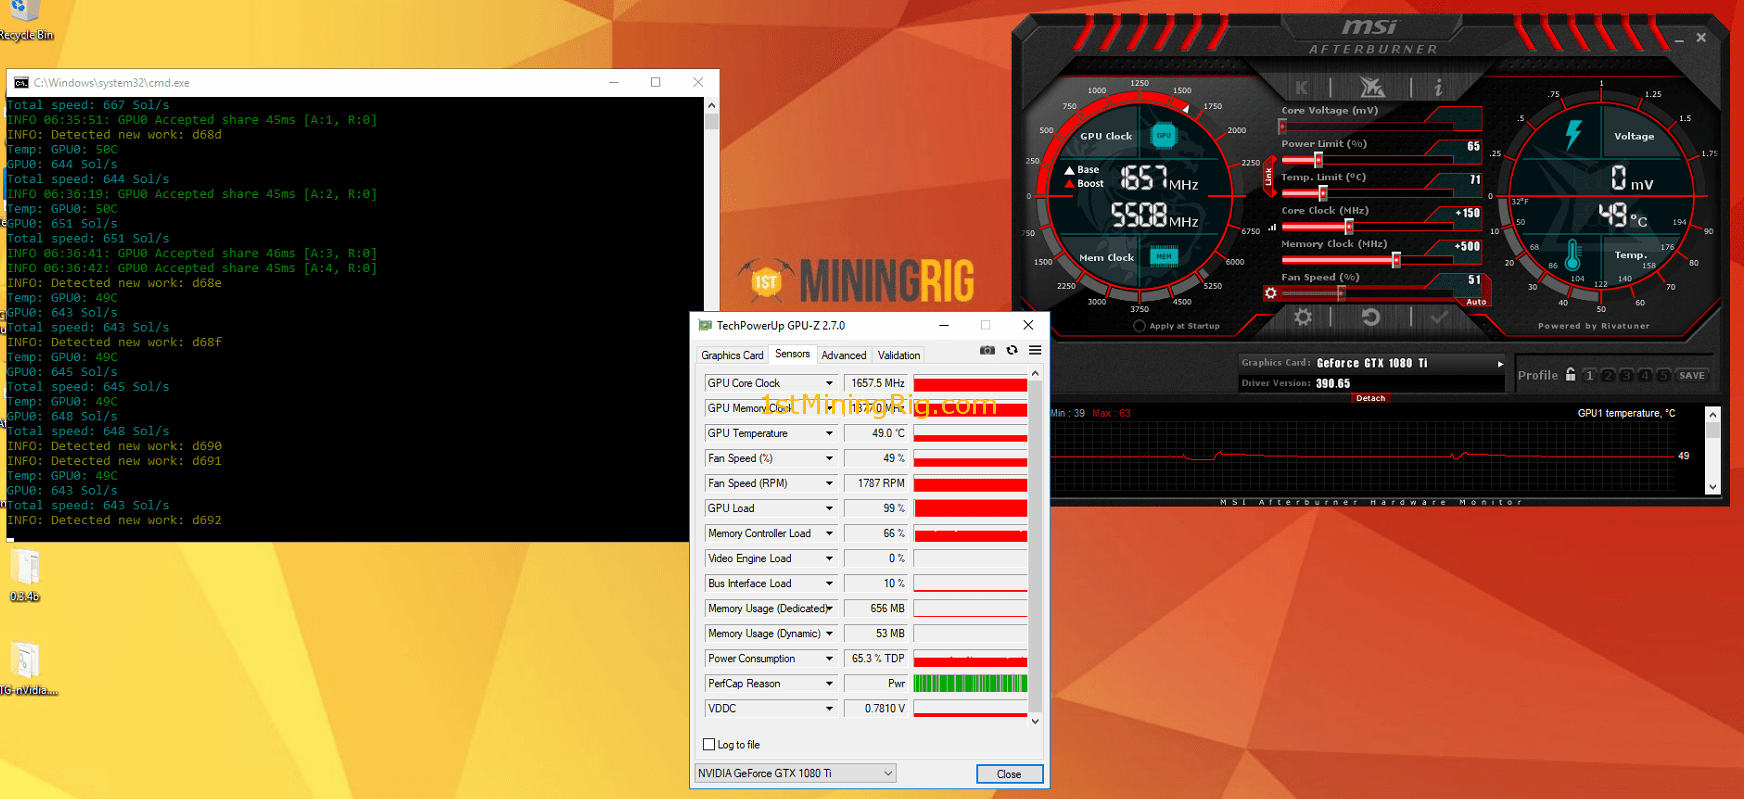Click the Close button in GPU-Z
This screenshot has width=1744, height=799.
point(1009,774)
